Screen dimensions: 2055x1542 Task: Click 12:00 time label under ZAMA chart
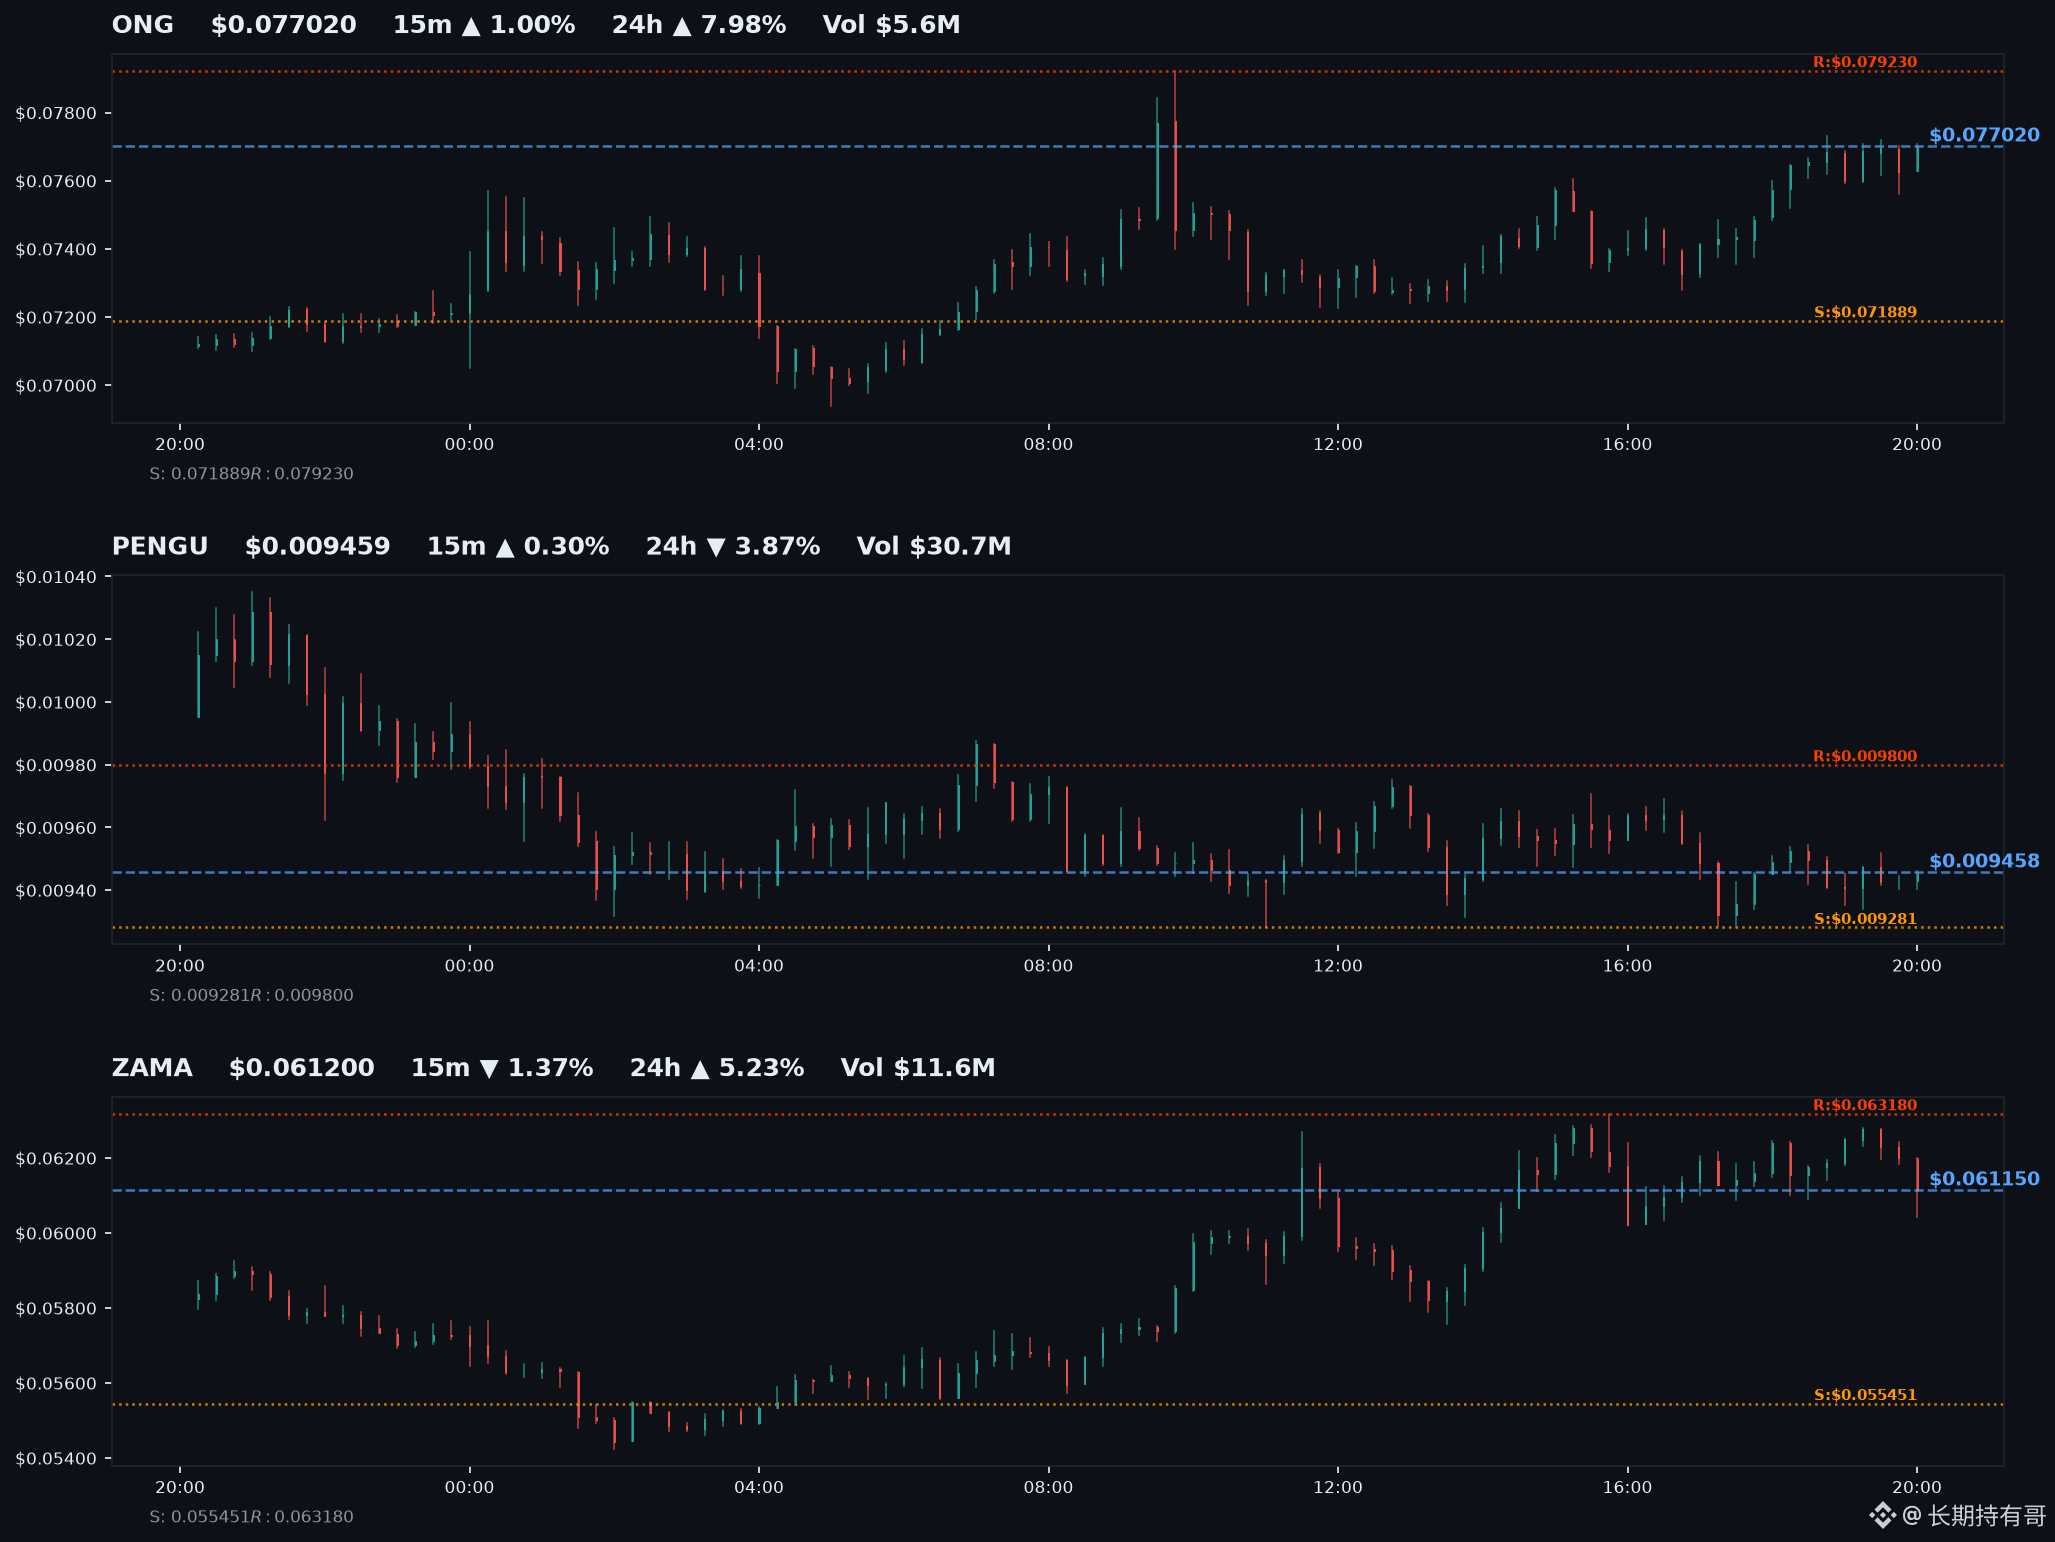[1338, 1487]
